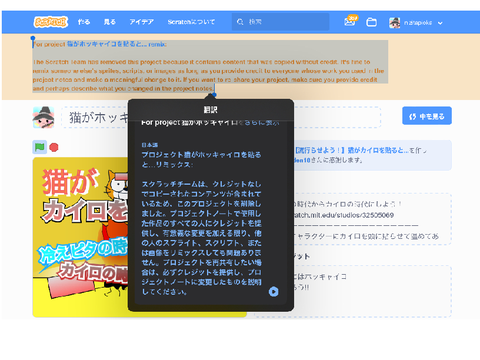Open the My Stuff folder icon
Viewport: 480px width, 360px height.
(x=371, y=22)
